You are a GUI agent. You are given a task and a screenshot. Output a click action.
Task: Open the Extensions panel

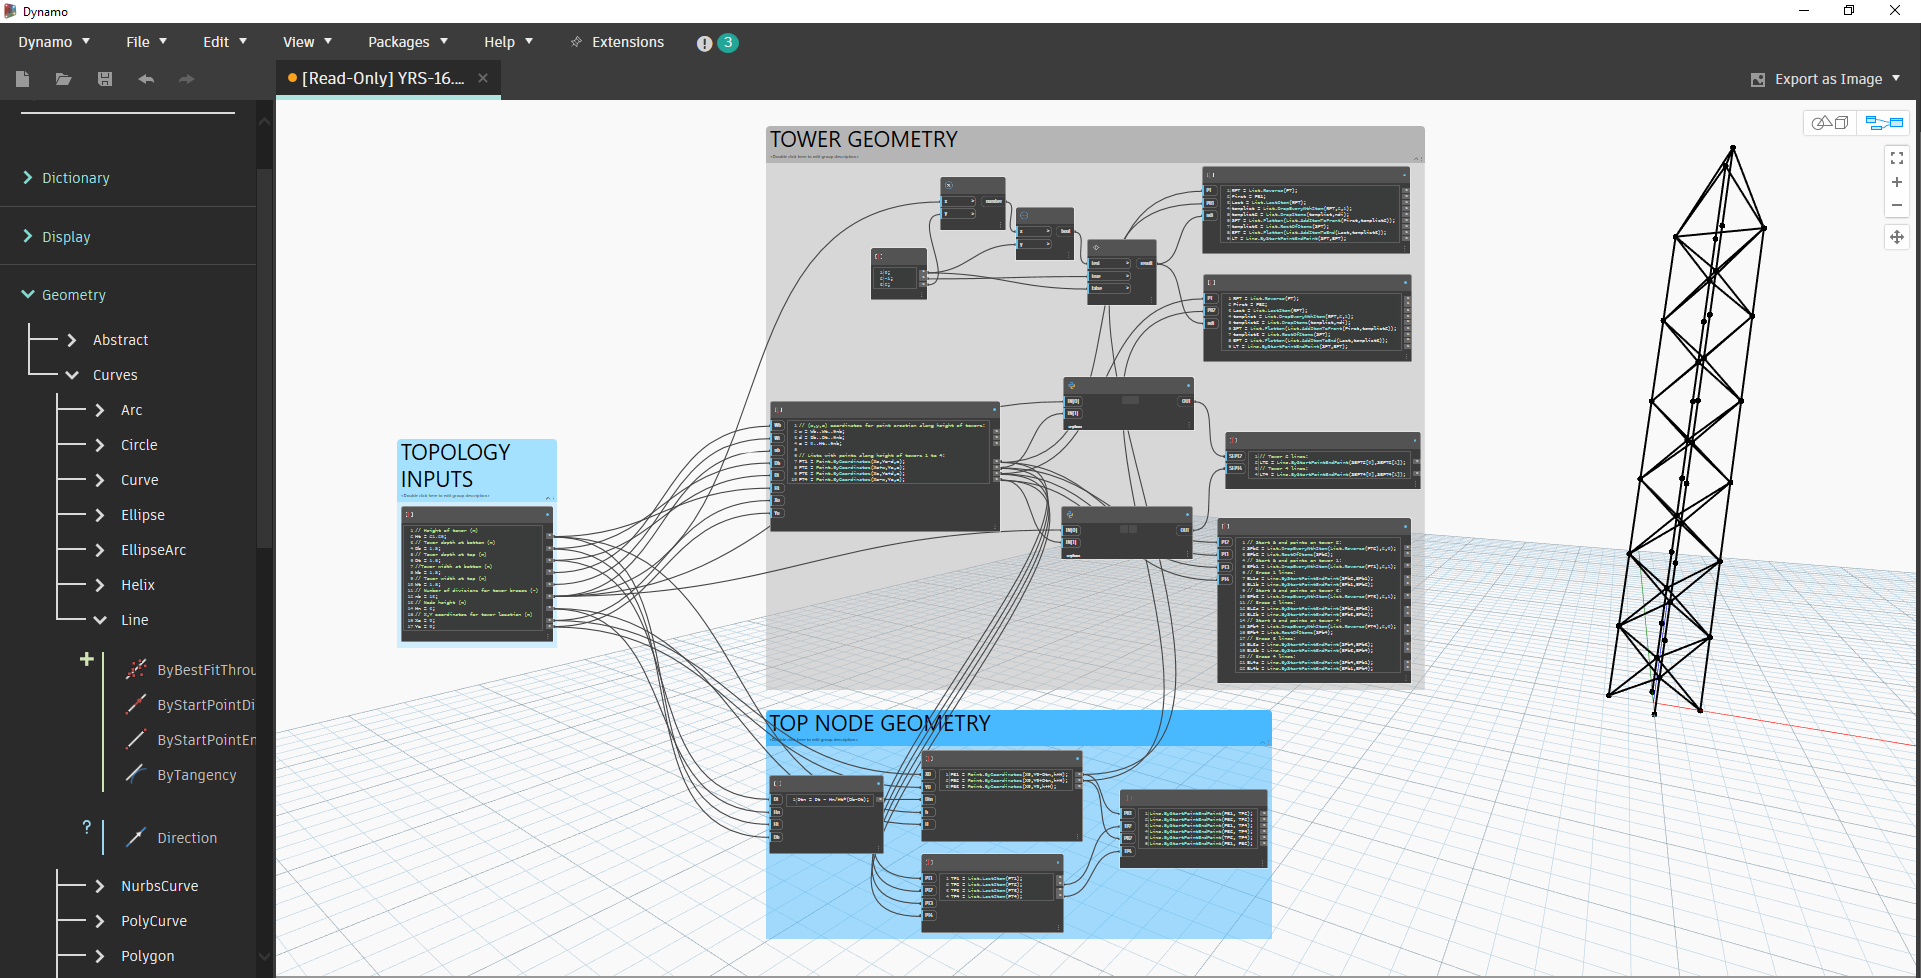(x=617, y=42)
